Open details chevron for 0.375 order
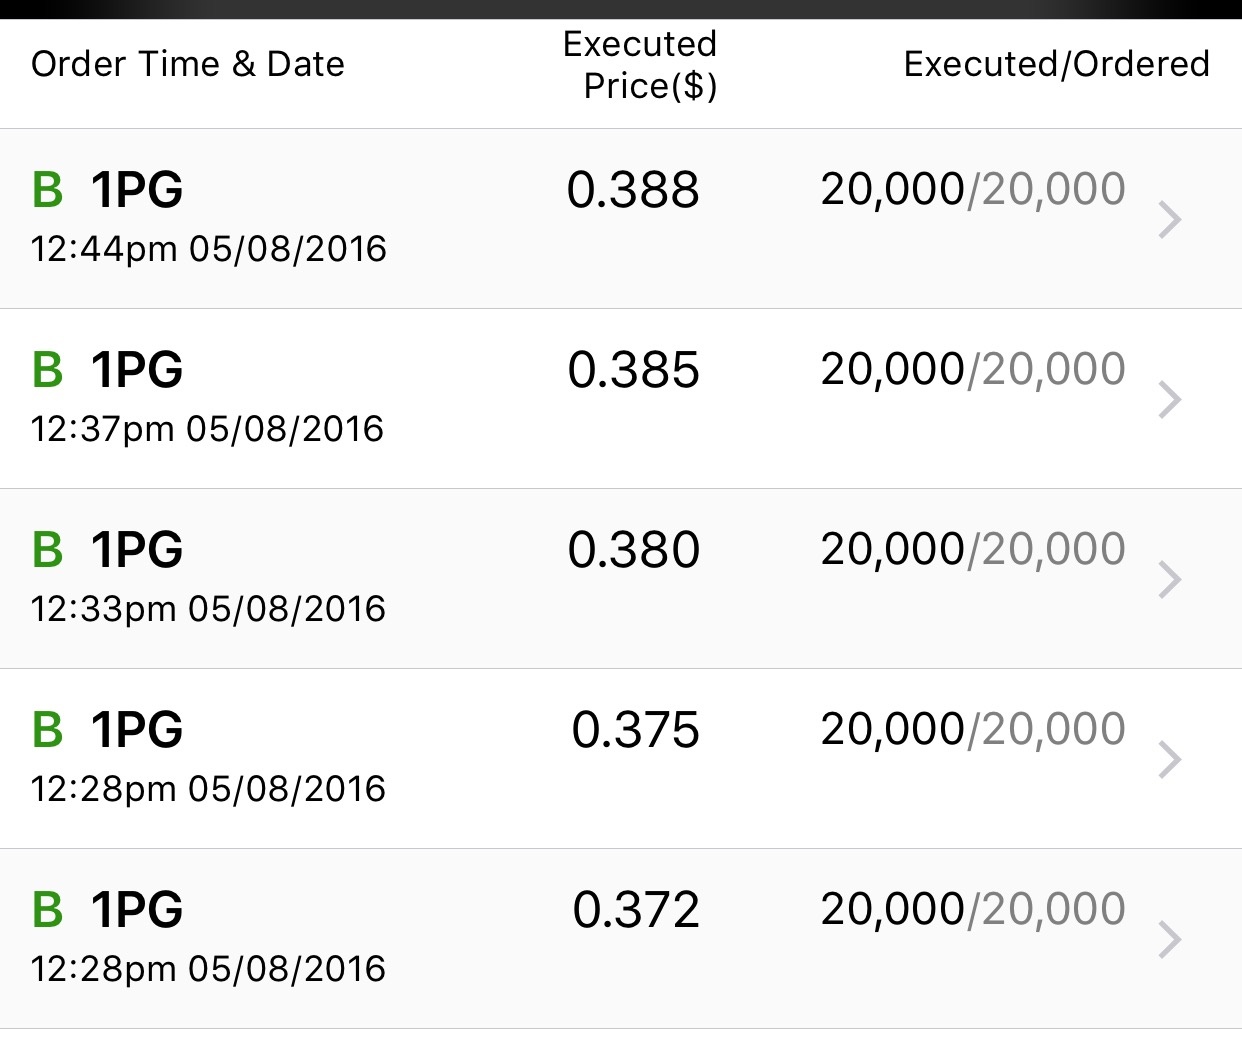The height and width of the screenshot is (1039, 1242). pos(1170,760)
